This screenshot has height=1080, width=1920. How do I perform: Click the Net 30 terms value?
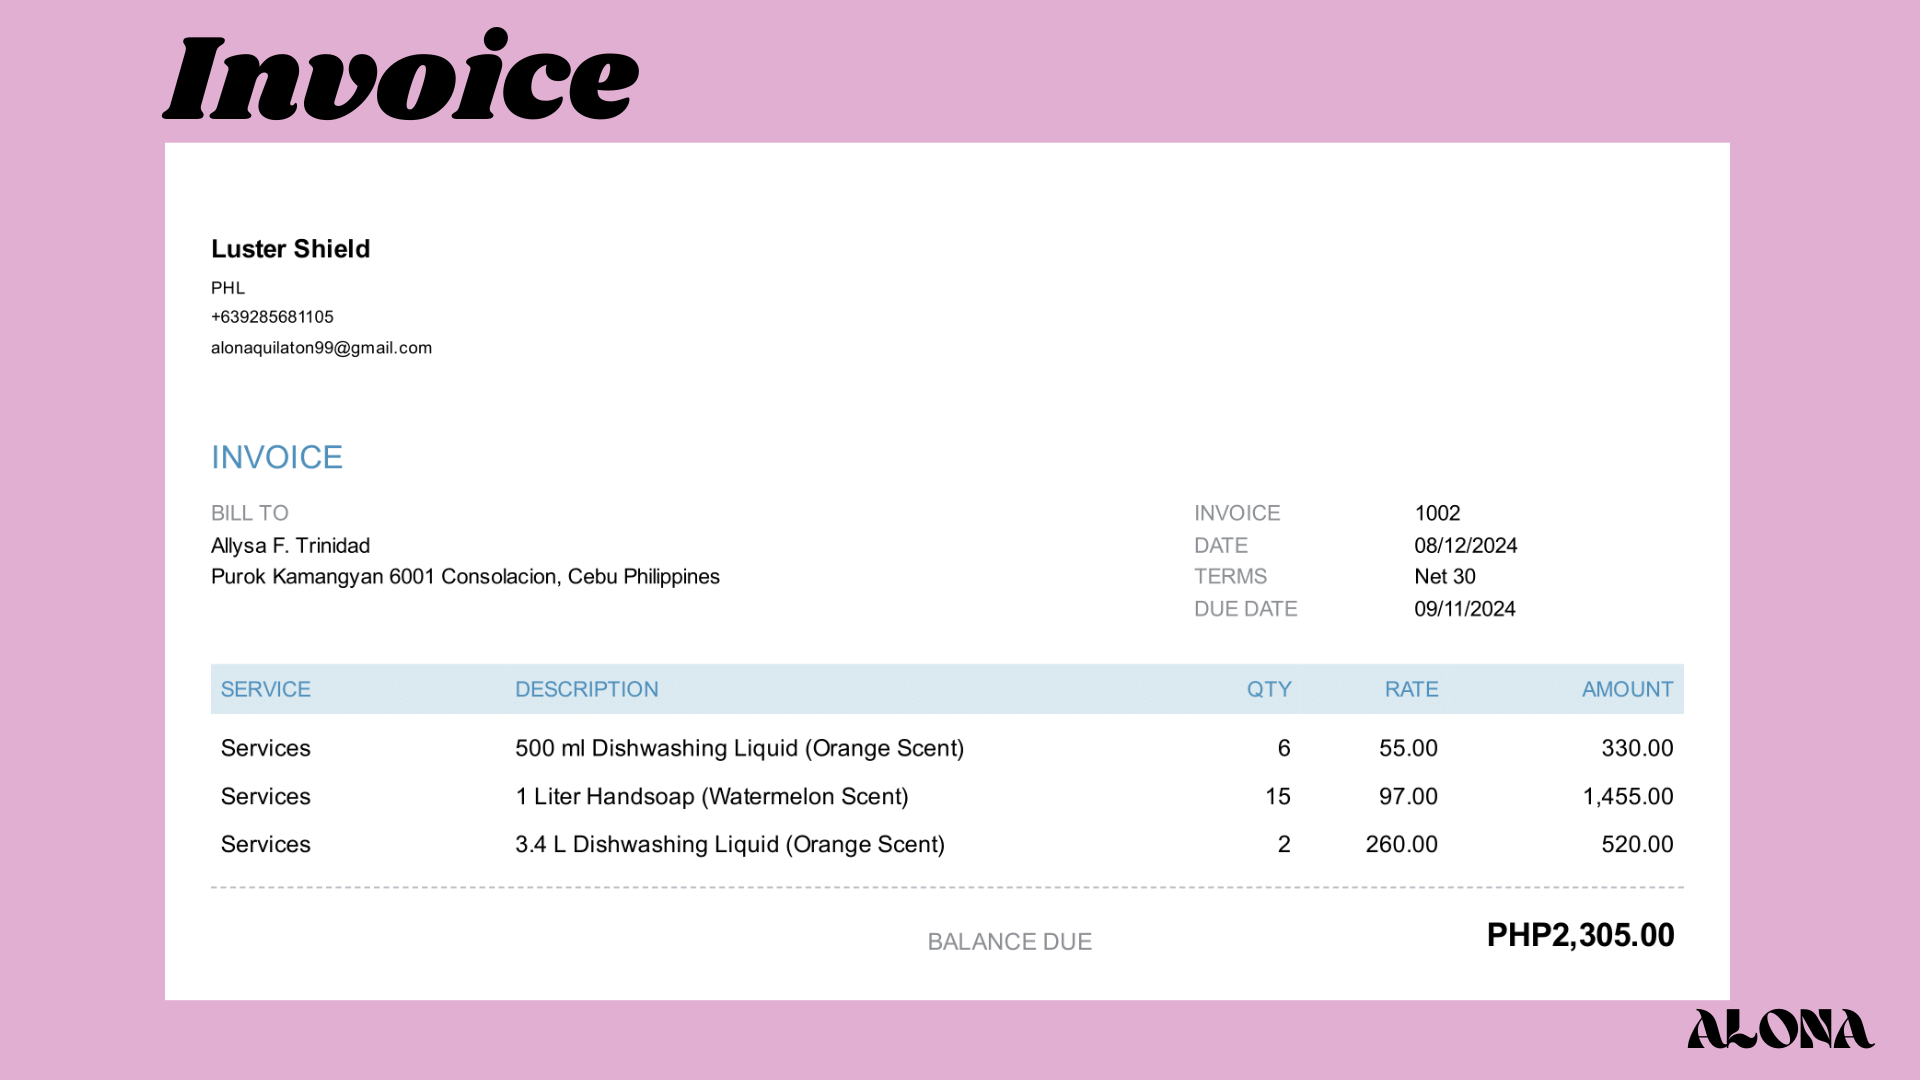coord(1444,577)
